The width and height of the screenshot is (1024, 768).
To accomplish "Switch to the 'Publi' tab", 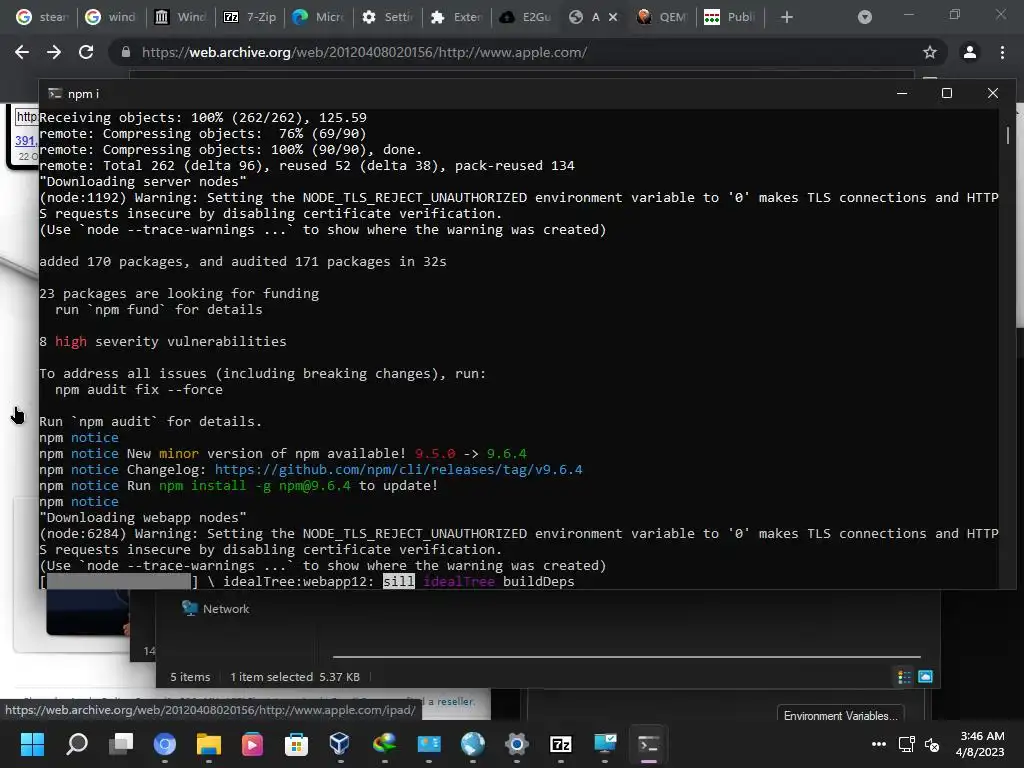I will pos(730,18).
